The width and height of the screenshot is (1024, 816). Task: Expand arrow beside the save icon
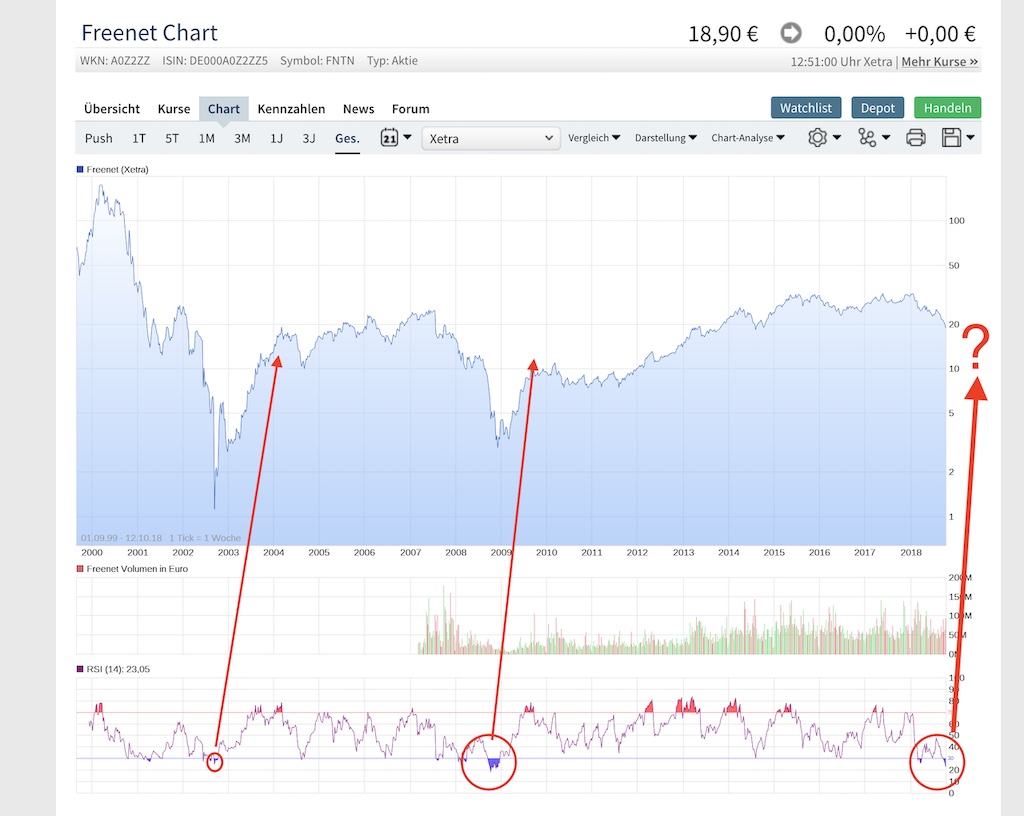pos(970,138)
